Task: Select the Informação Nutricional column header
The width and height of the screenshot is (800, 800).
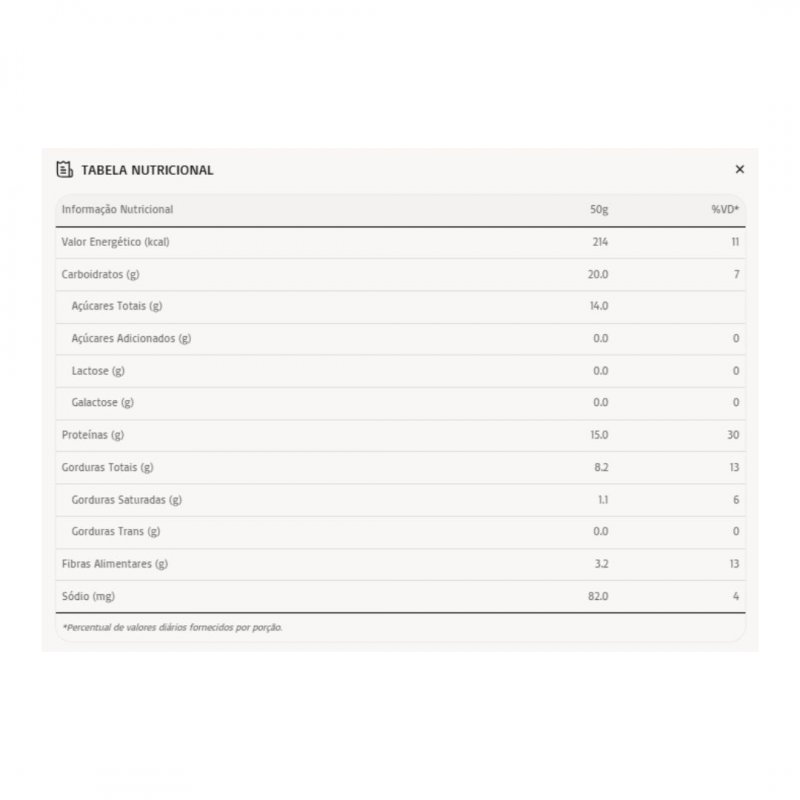Action: pos(118,210)
